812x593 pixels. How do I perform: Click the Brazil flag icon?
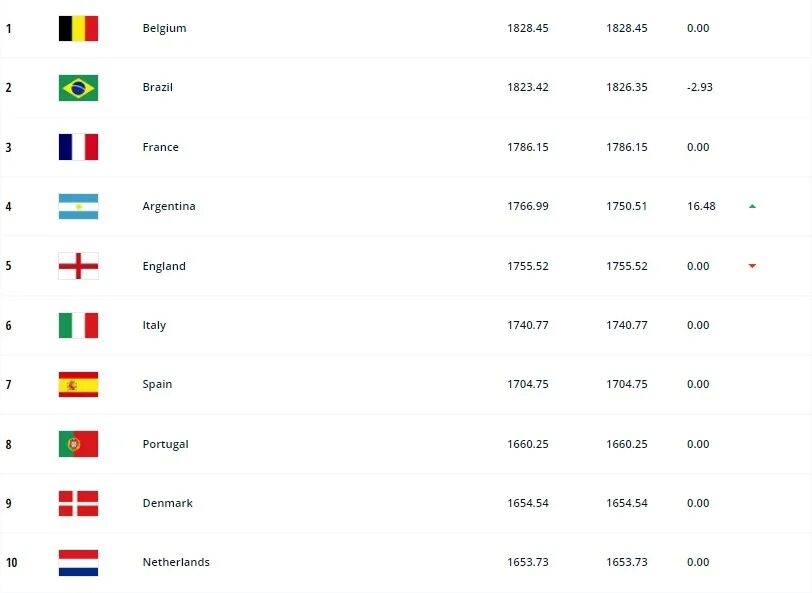(x=78, y=88)
